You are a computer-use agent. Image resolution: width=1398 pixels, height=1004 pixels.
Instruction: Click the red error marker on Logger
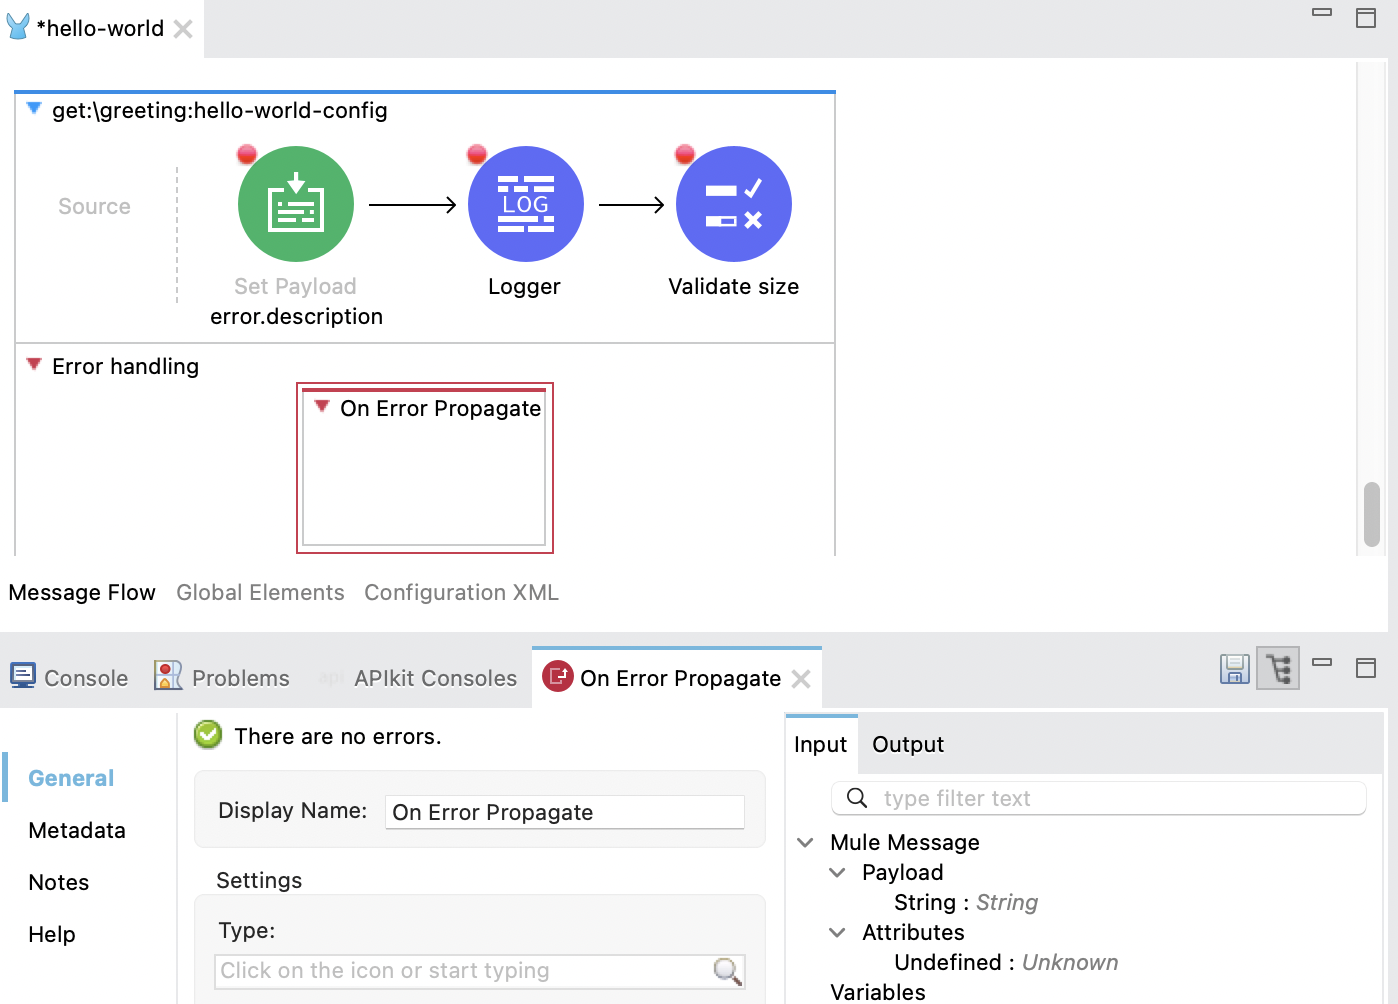pyautogui.click(x=476, y=154)
